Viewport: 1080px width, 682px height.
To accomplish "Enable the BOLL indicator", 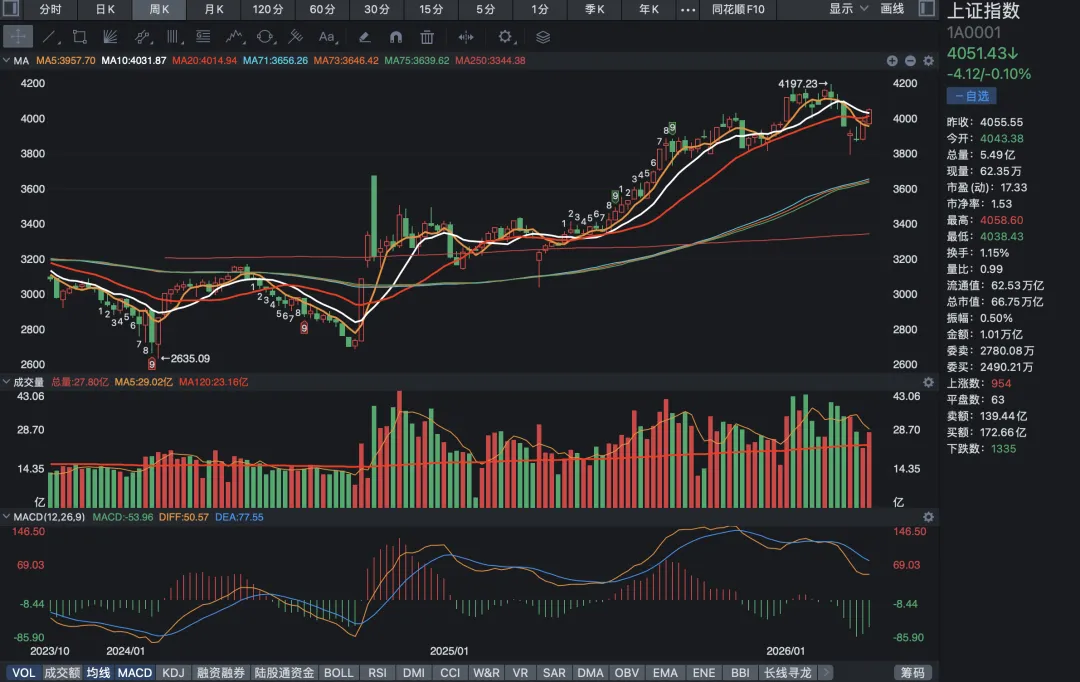I will coord(339,672).
